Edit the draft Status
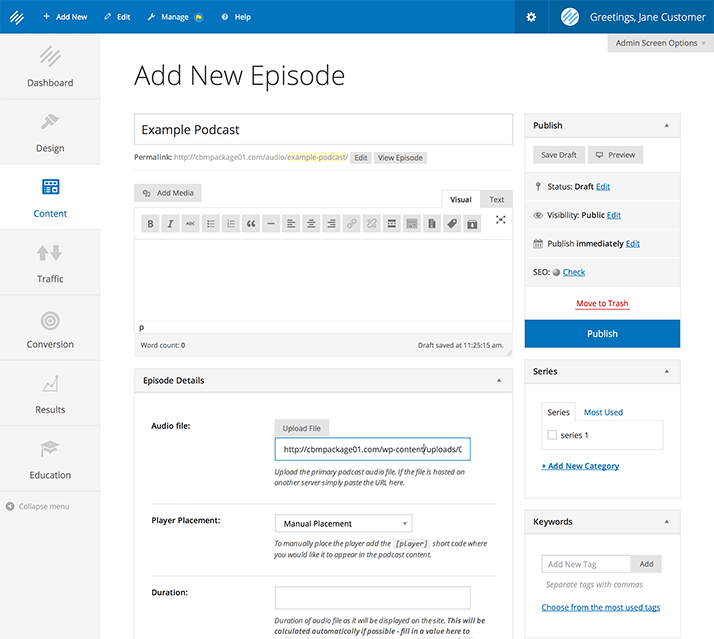 pyautogui.click(x=603, y=187)
